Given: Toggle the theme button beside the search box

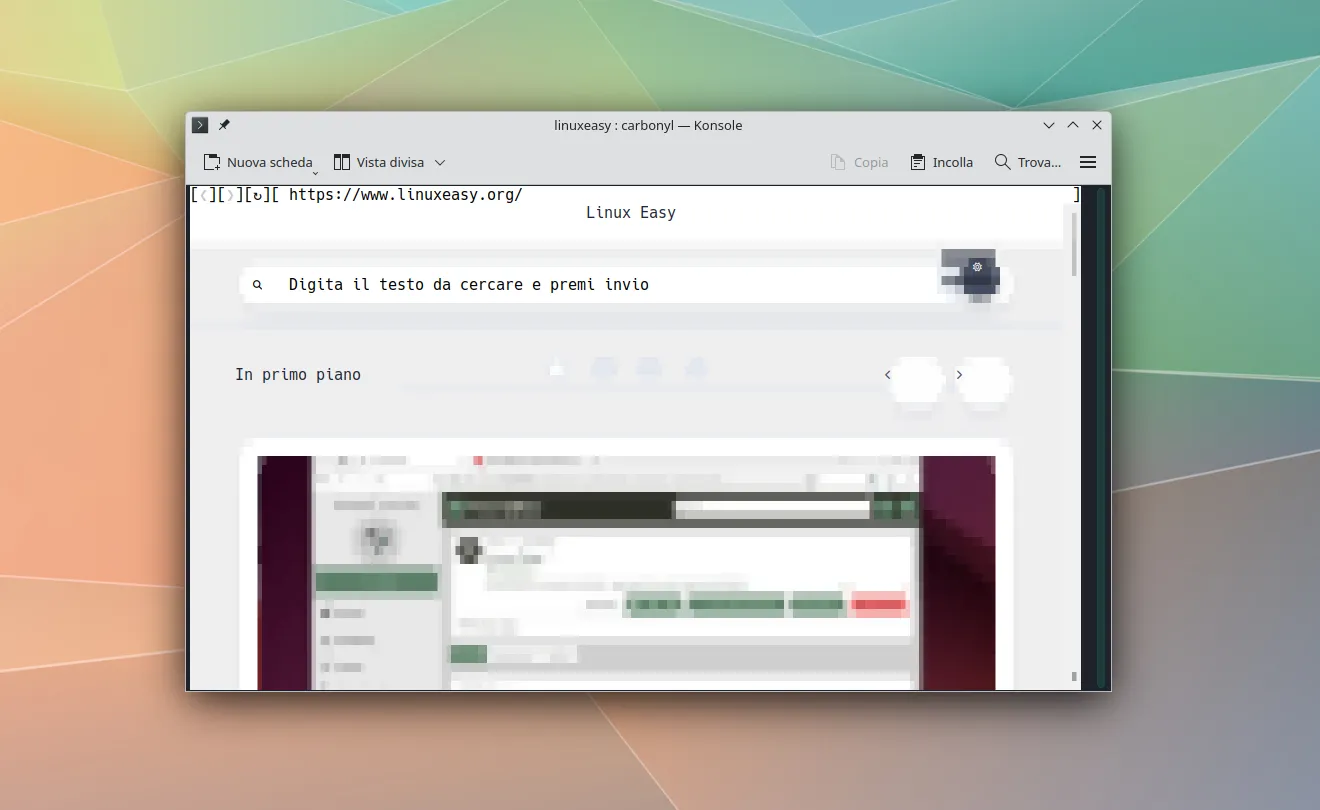Looking at the screenshot, I should (977, 268).
